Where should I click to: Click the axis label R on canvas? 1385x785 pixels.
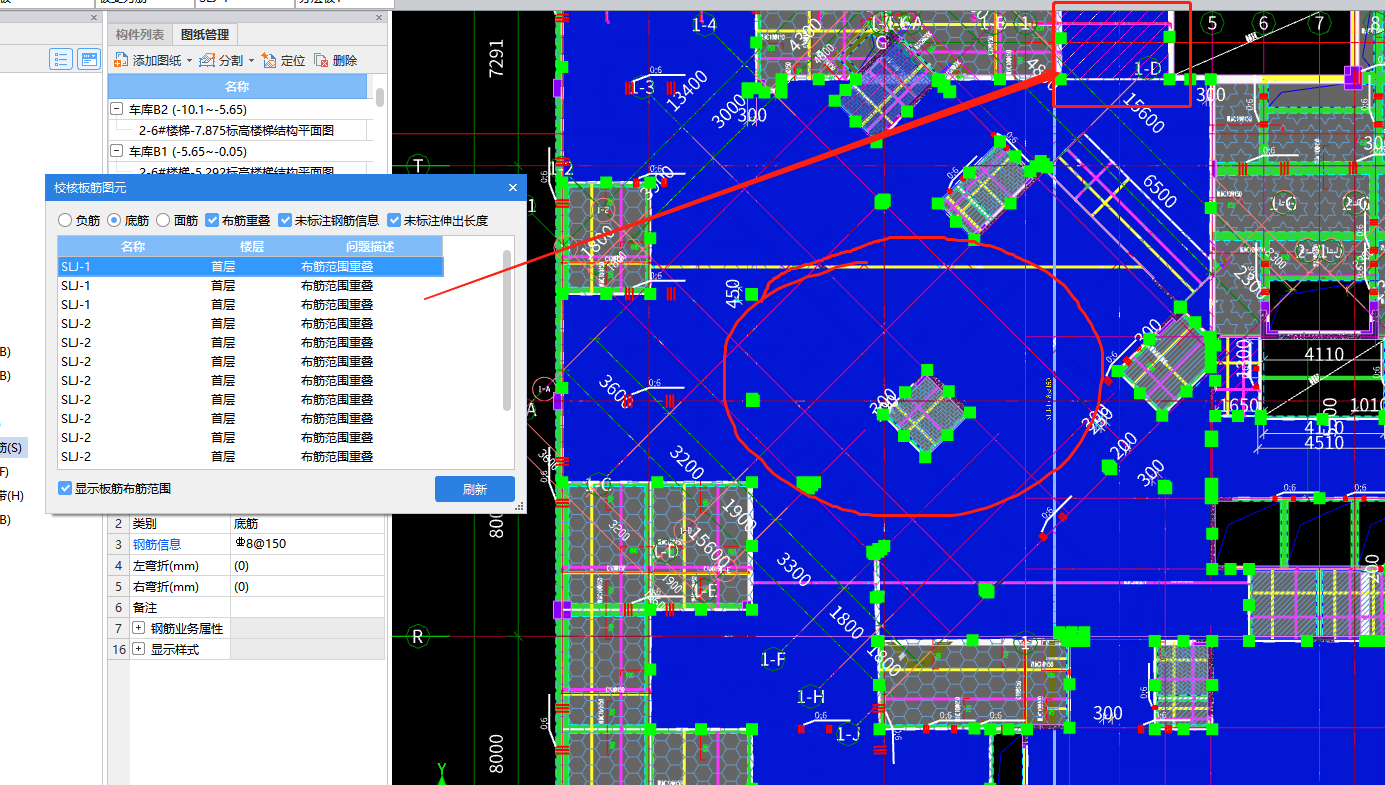pyautogui.click(x=418, y=637)
